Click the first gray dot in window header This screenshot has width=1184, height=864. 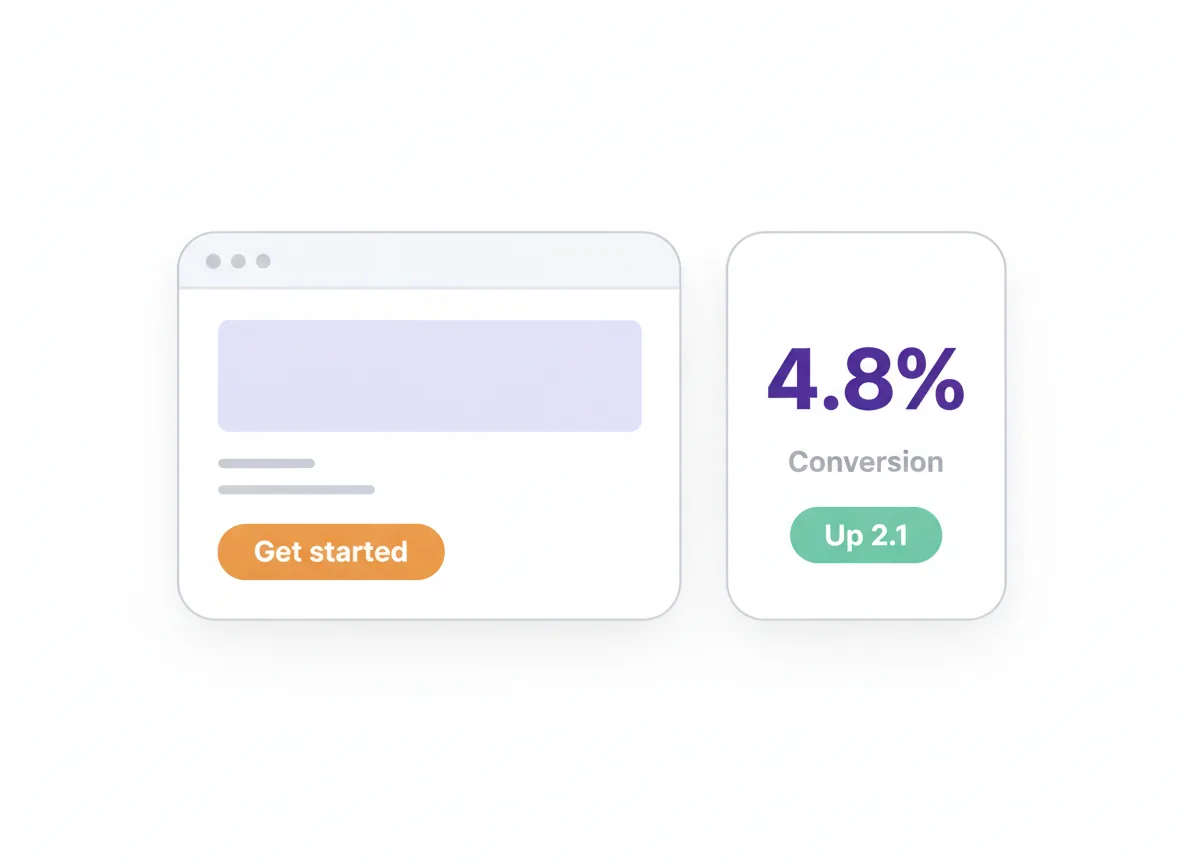pos(214,261)
